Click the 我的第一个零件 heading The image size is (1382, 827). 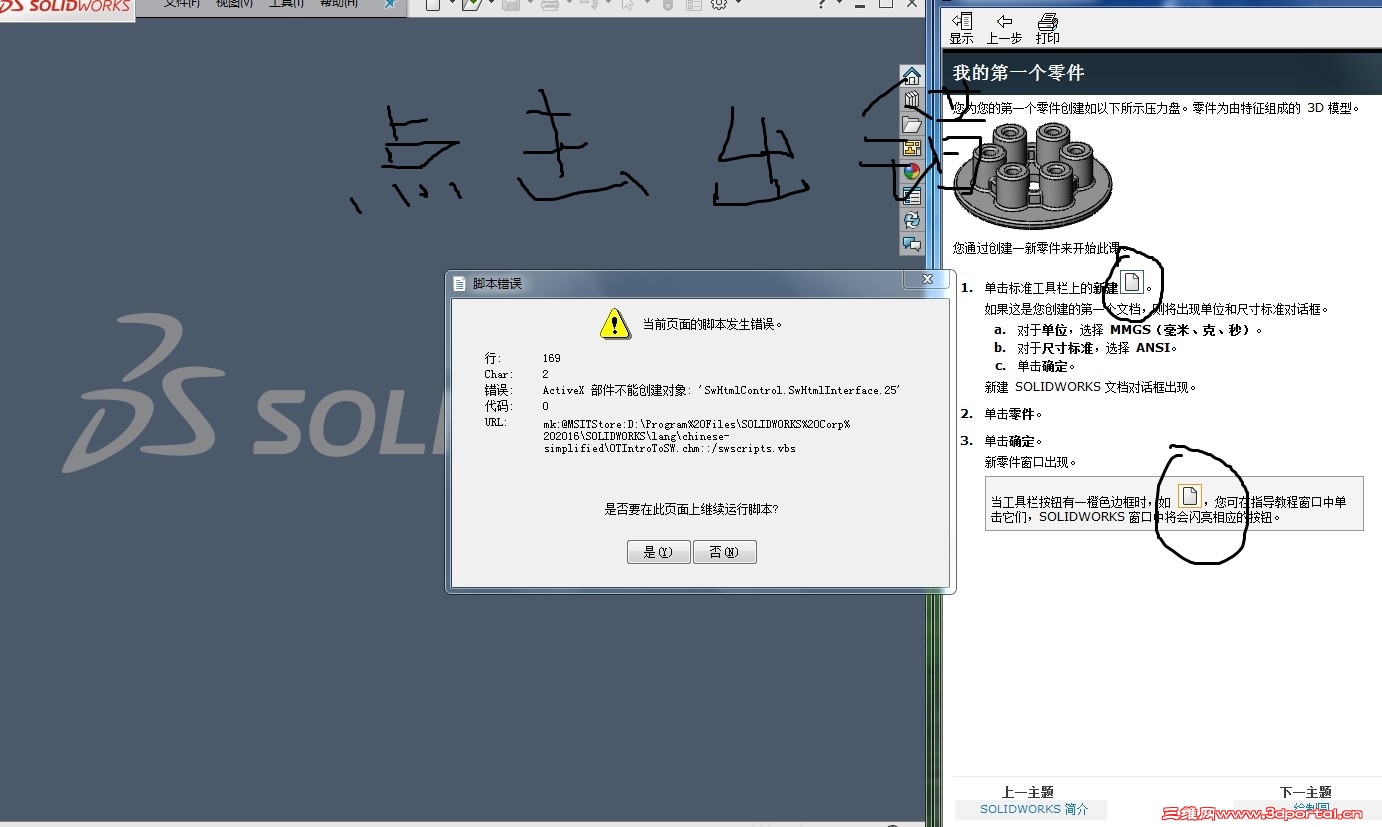pos(1018,73)
